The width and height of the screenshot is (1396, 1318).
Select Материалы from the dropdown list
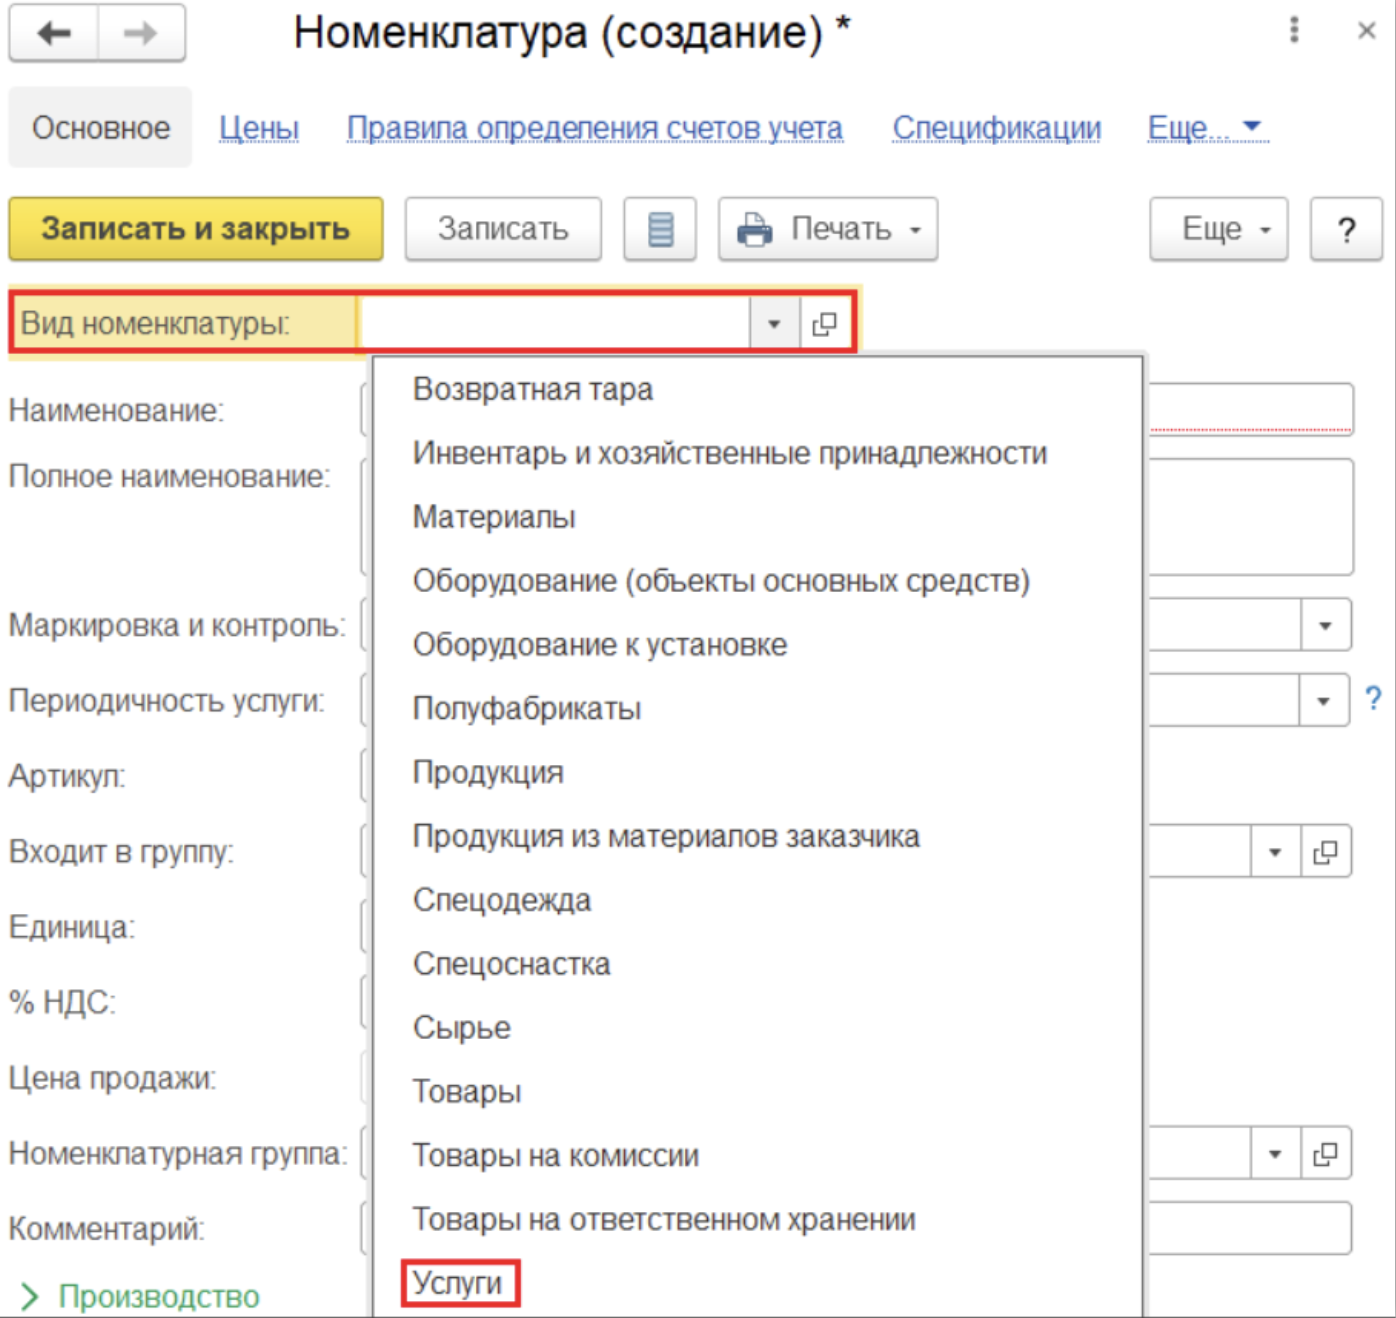(494, 517)
